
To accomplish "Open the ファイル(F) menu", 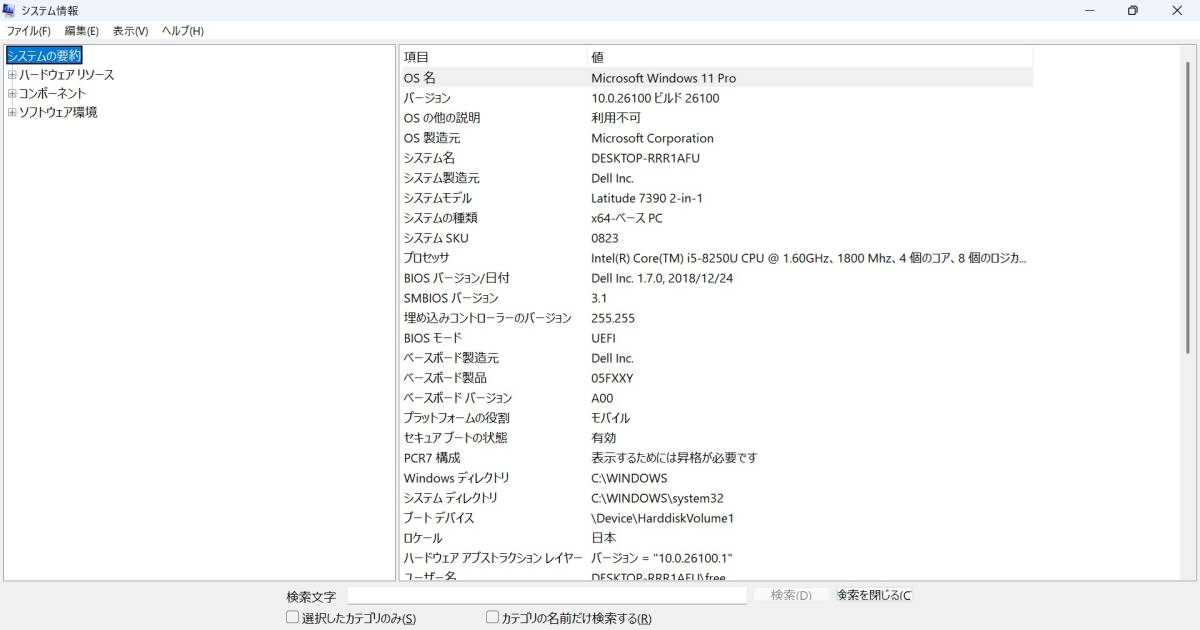I will [x=28, y=31].
